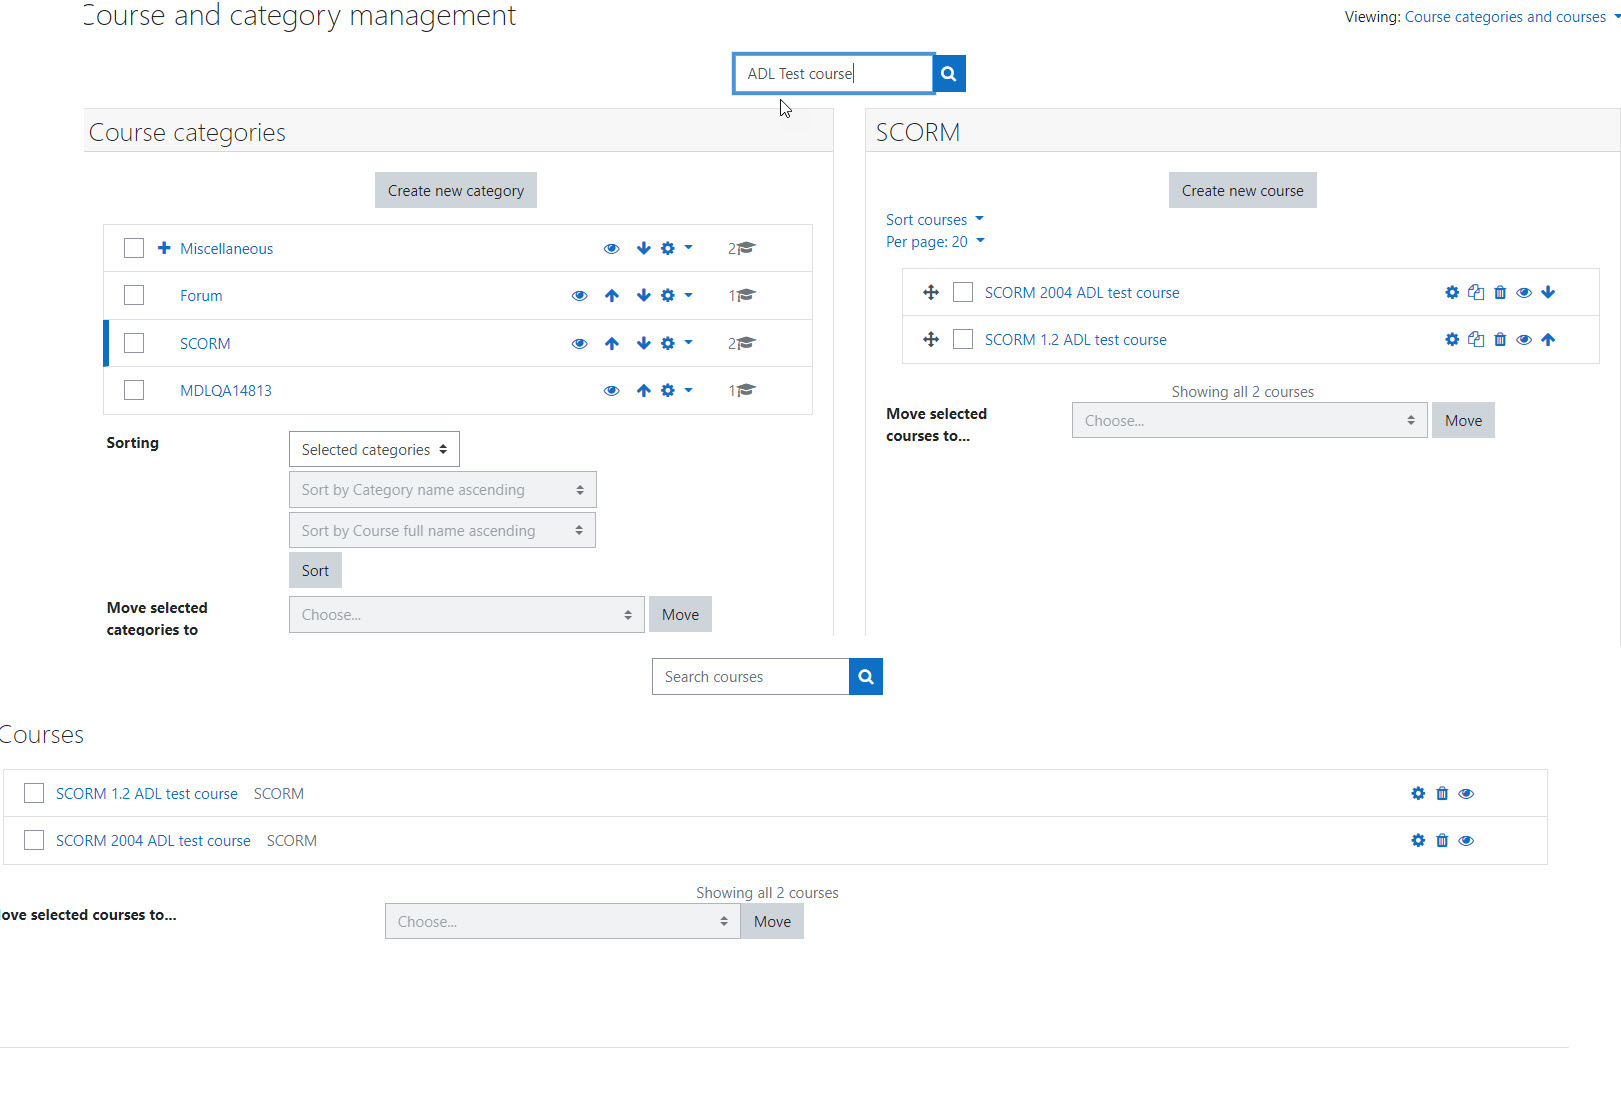Screen dimensions: 1621x1094
Task: Tick the MDLQA14813 category checkbox
Action: tap(134, 390)
